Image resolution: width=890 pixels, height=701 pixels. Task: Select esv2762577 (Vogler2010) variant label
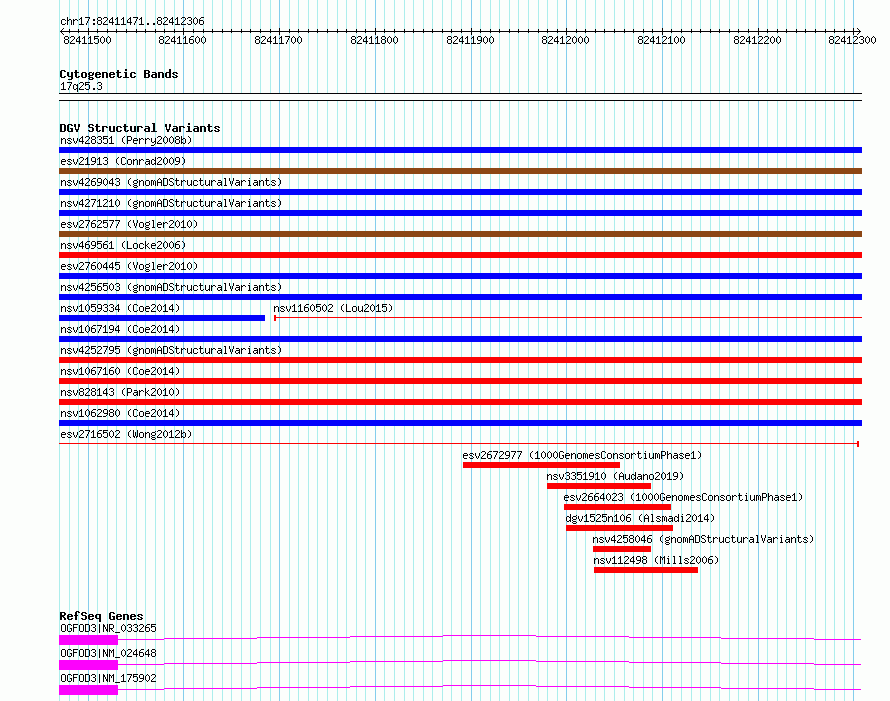point(129,224)
